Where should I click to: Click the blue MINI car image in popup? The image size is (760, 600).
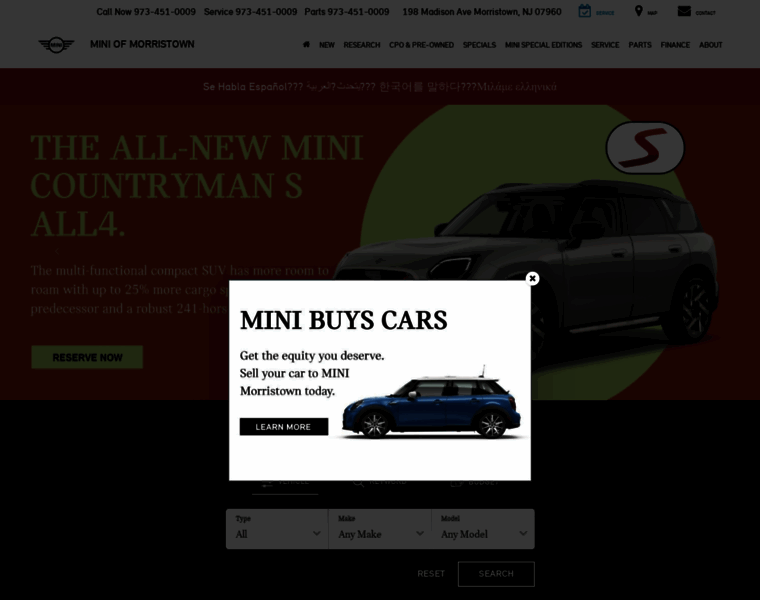coord(431,403)
